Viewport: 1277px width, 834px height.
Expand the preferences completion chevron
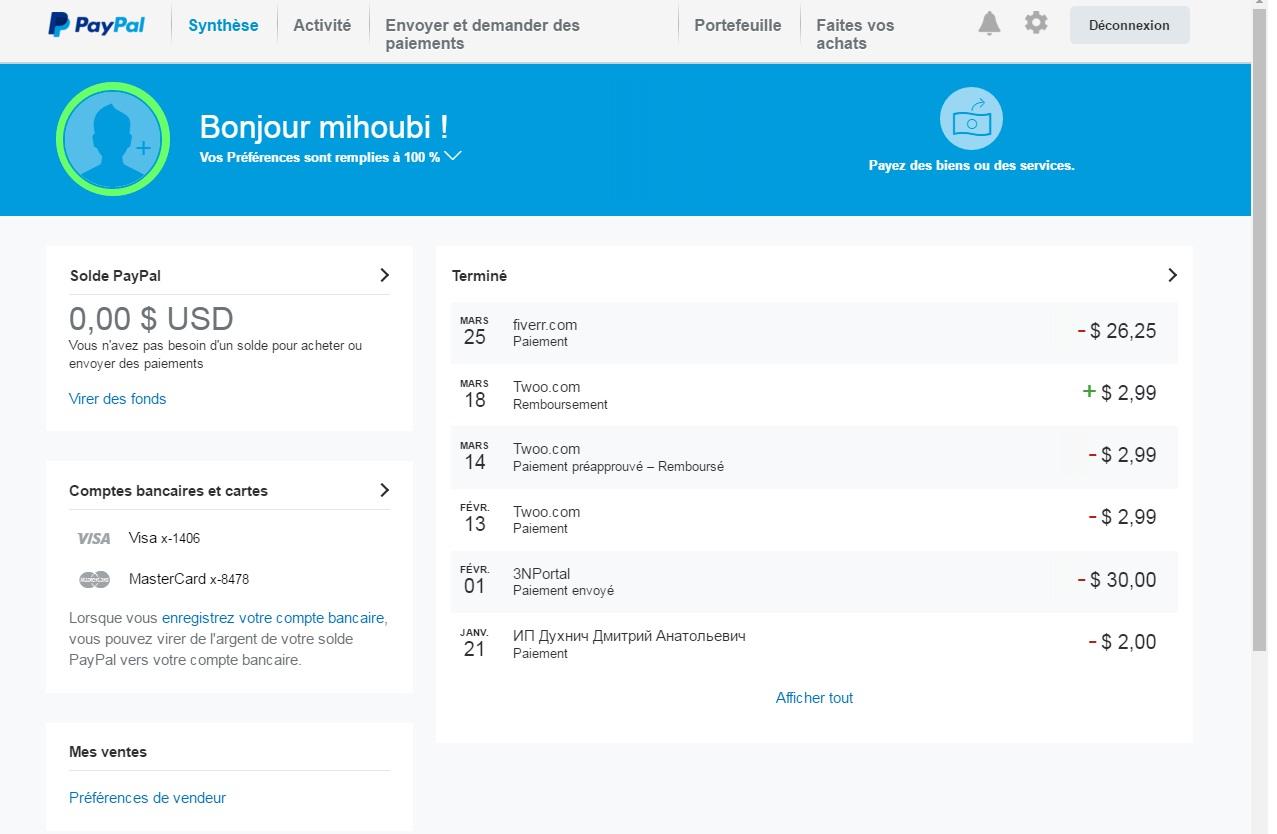tap(453, 156)
